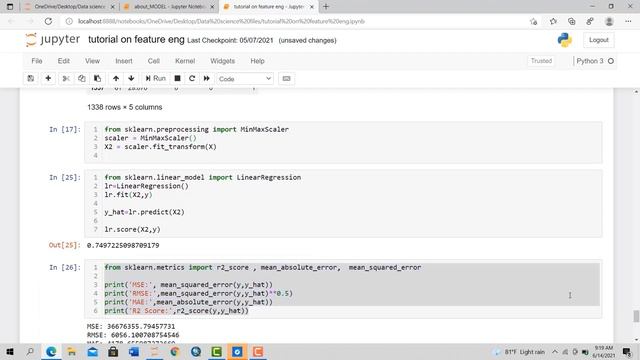Open the Kernel menu
Screen dimensions: 640x360
[x=185, y=61]
